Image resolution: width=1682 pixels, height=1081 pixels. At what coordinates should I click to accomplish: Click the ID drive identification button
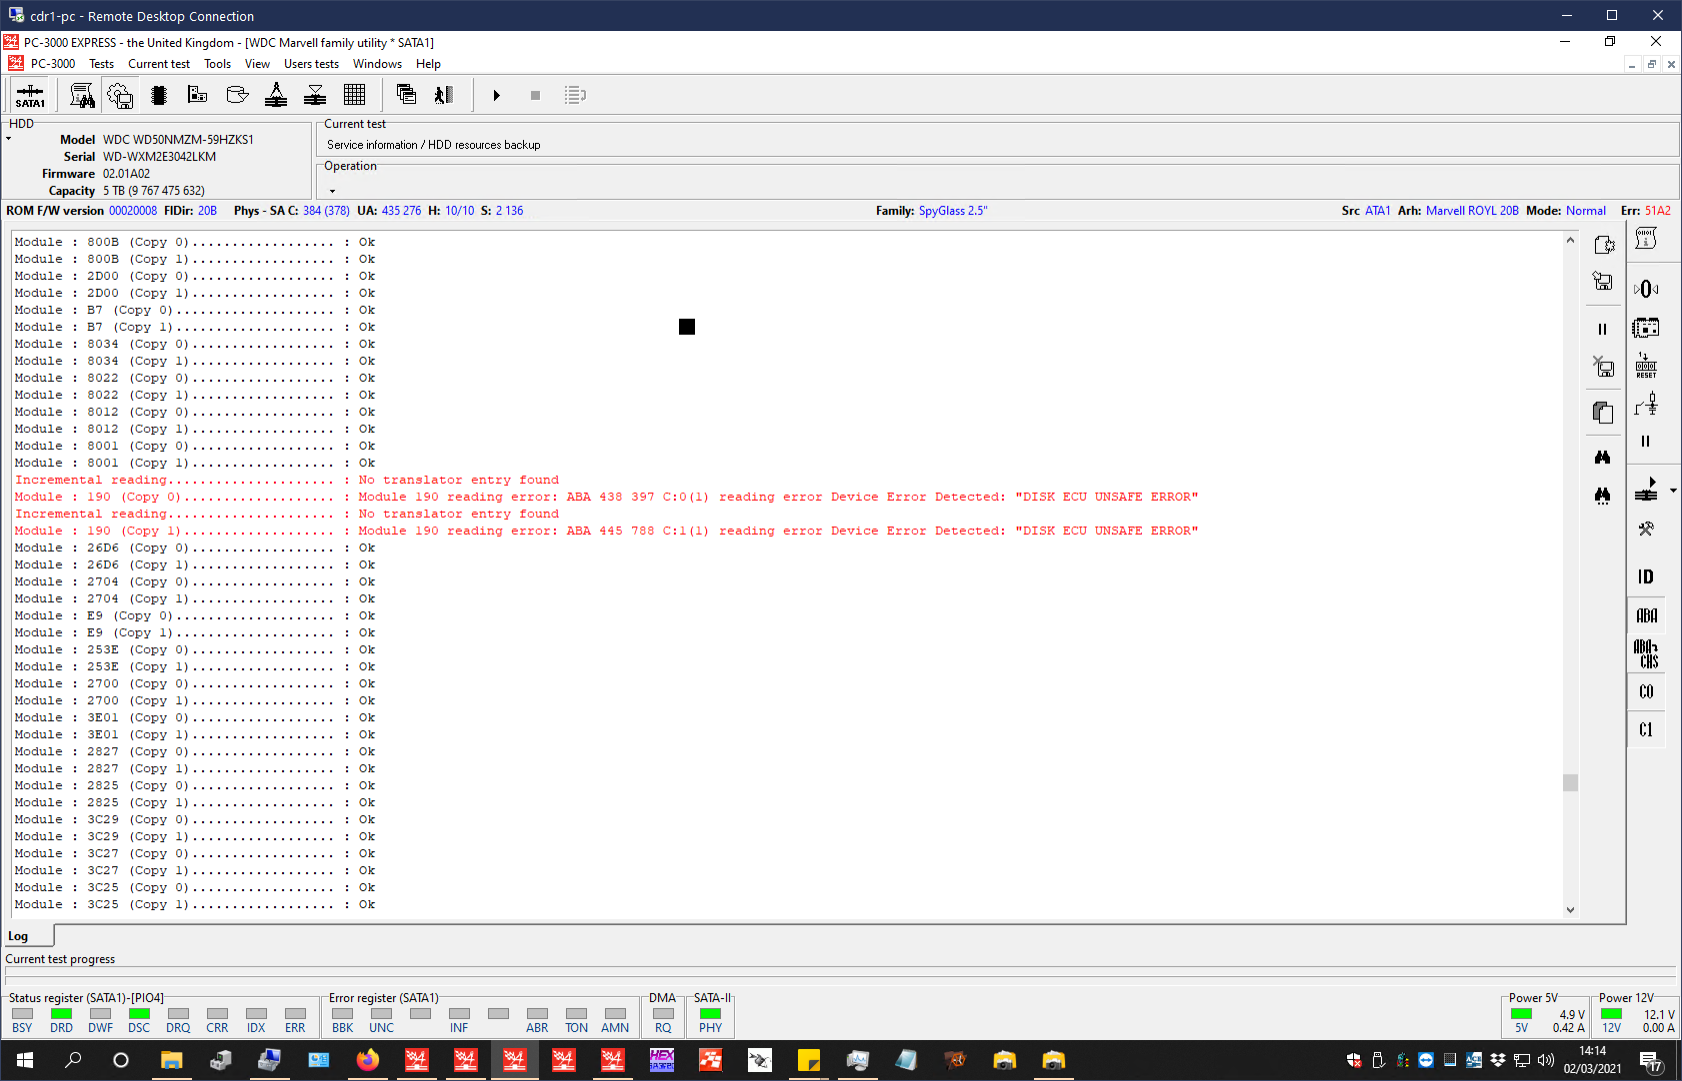coord(1646,577)
